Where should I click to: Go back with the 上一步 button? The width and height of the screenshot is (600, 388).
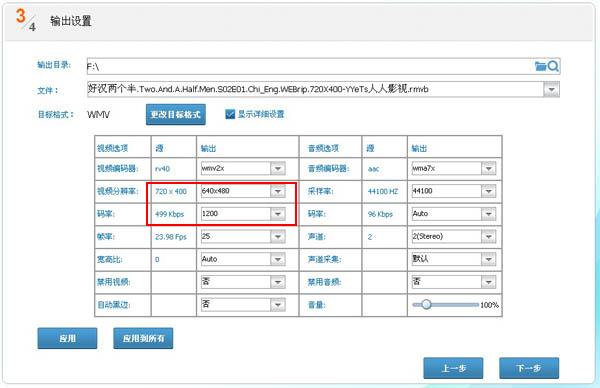453,368
